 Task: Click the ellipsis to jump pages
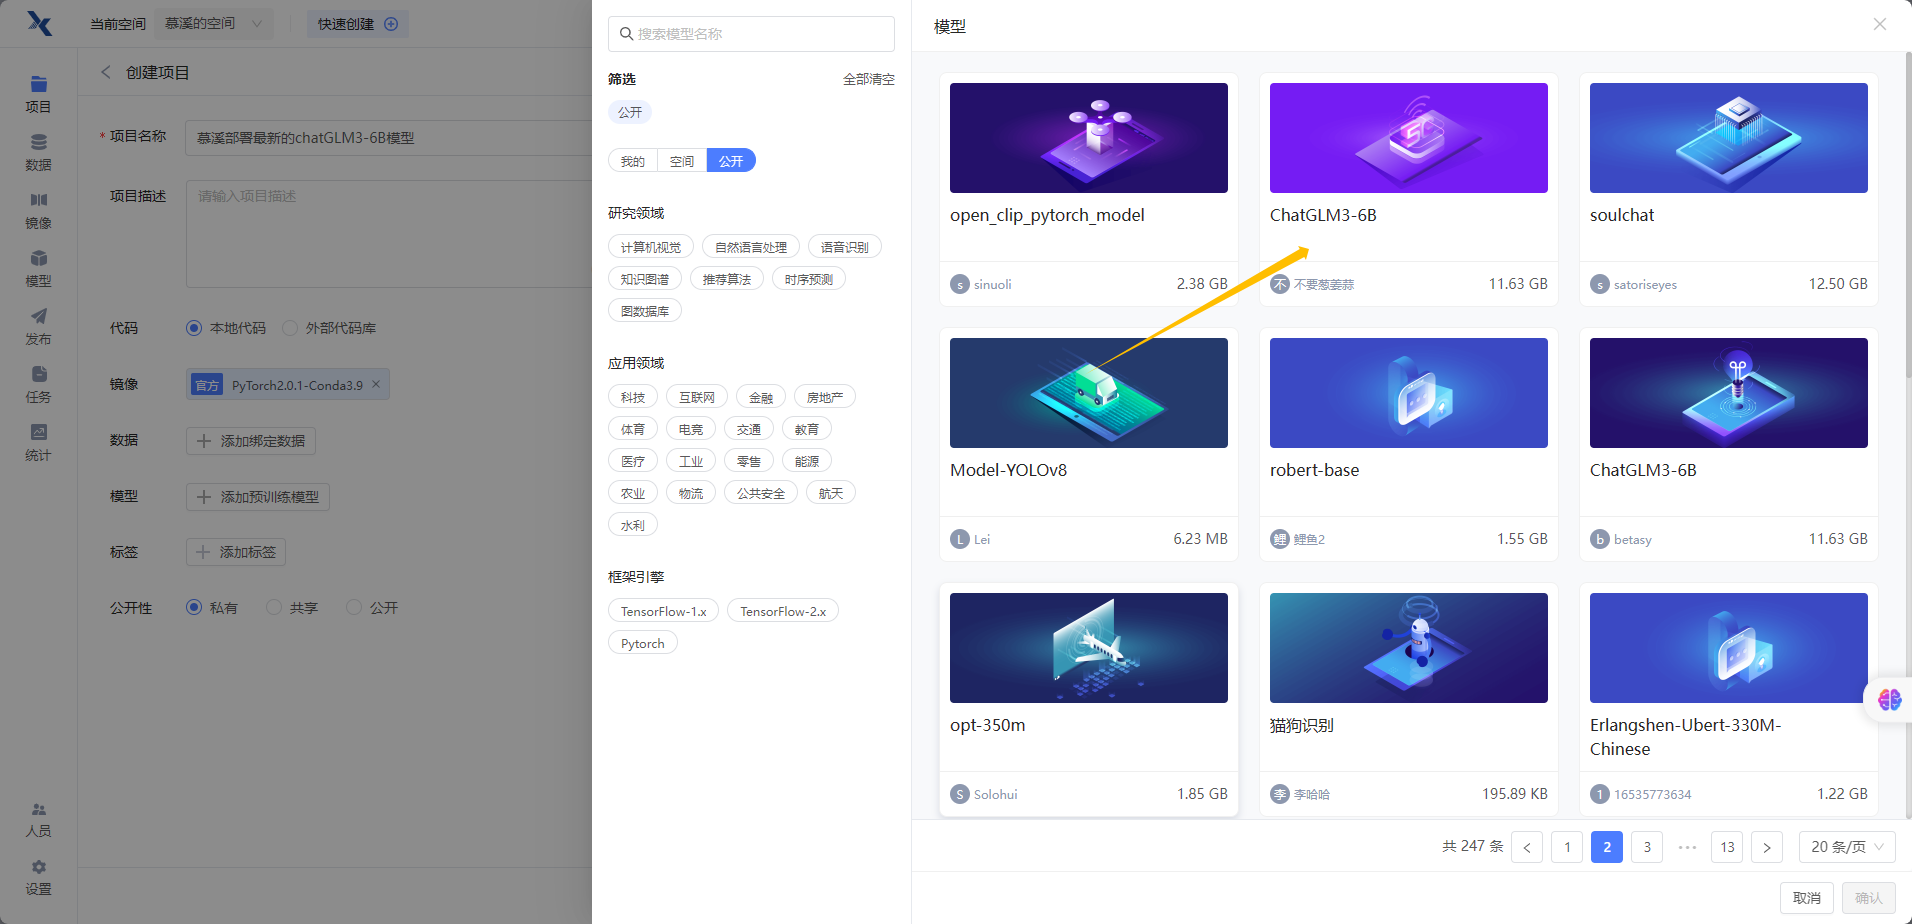1687,847
